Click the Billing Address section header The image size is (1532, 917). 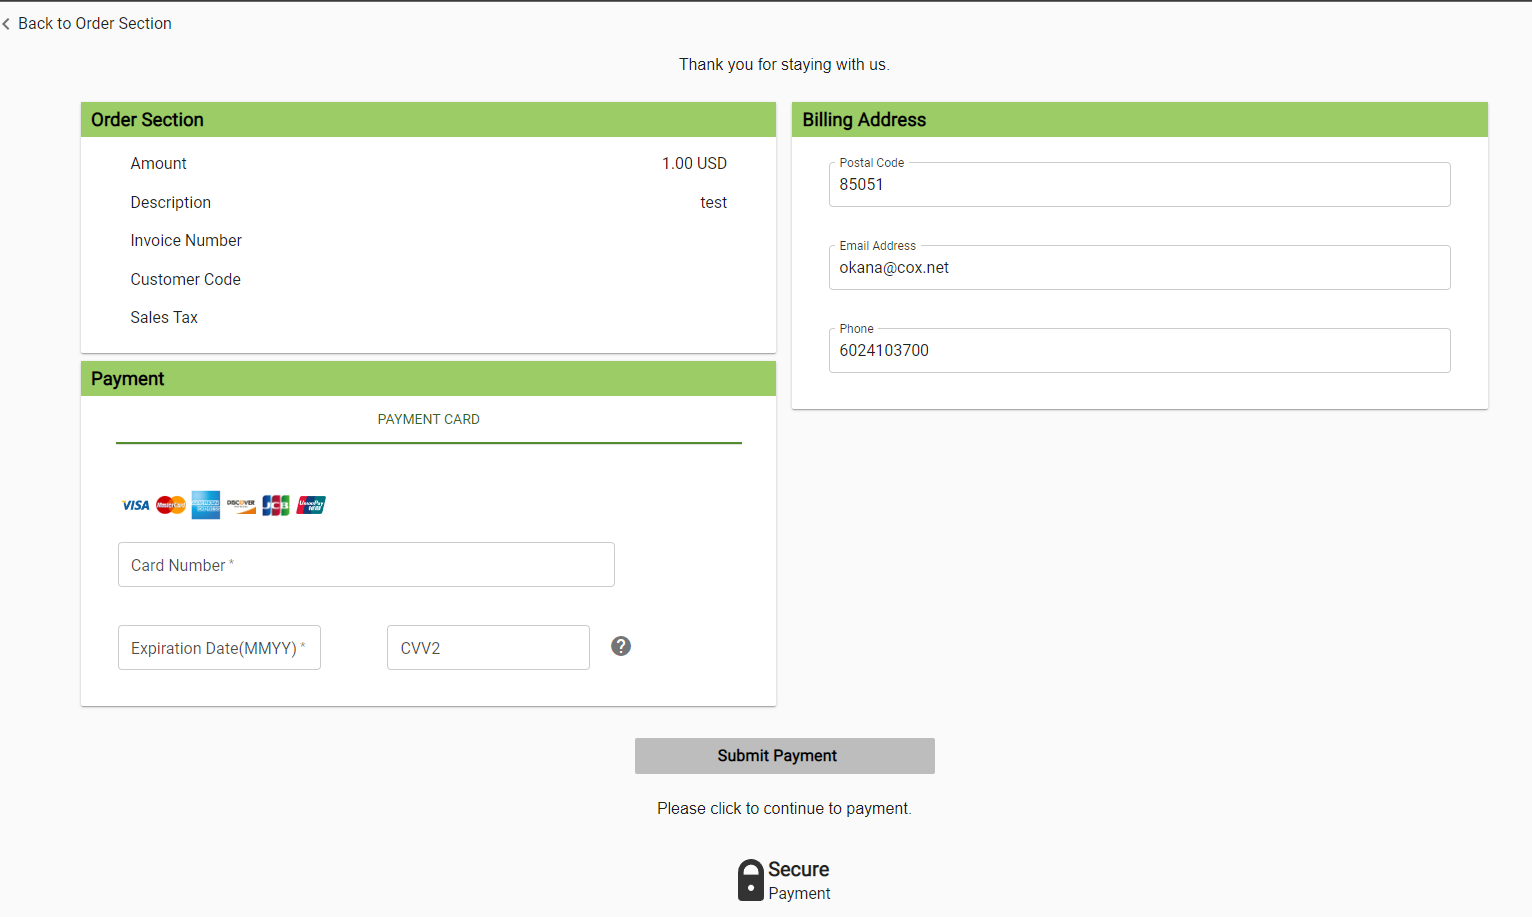(x=864, y=120)
